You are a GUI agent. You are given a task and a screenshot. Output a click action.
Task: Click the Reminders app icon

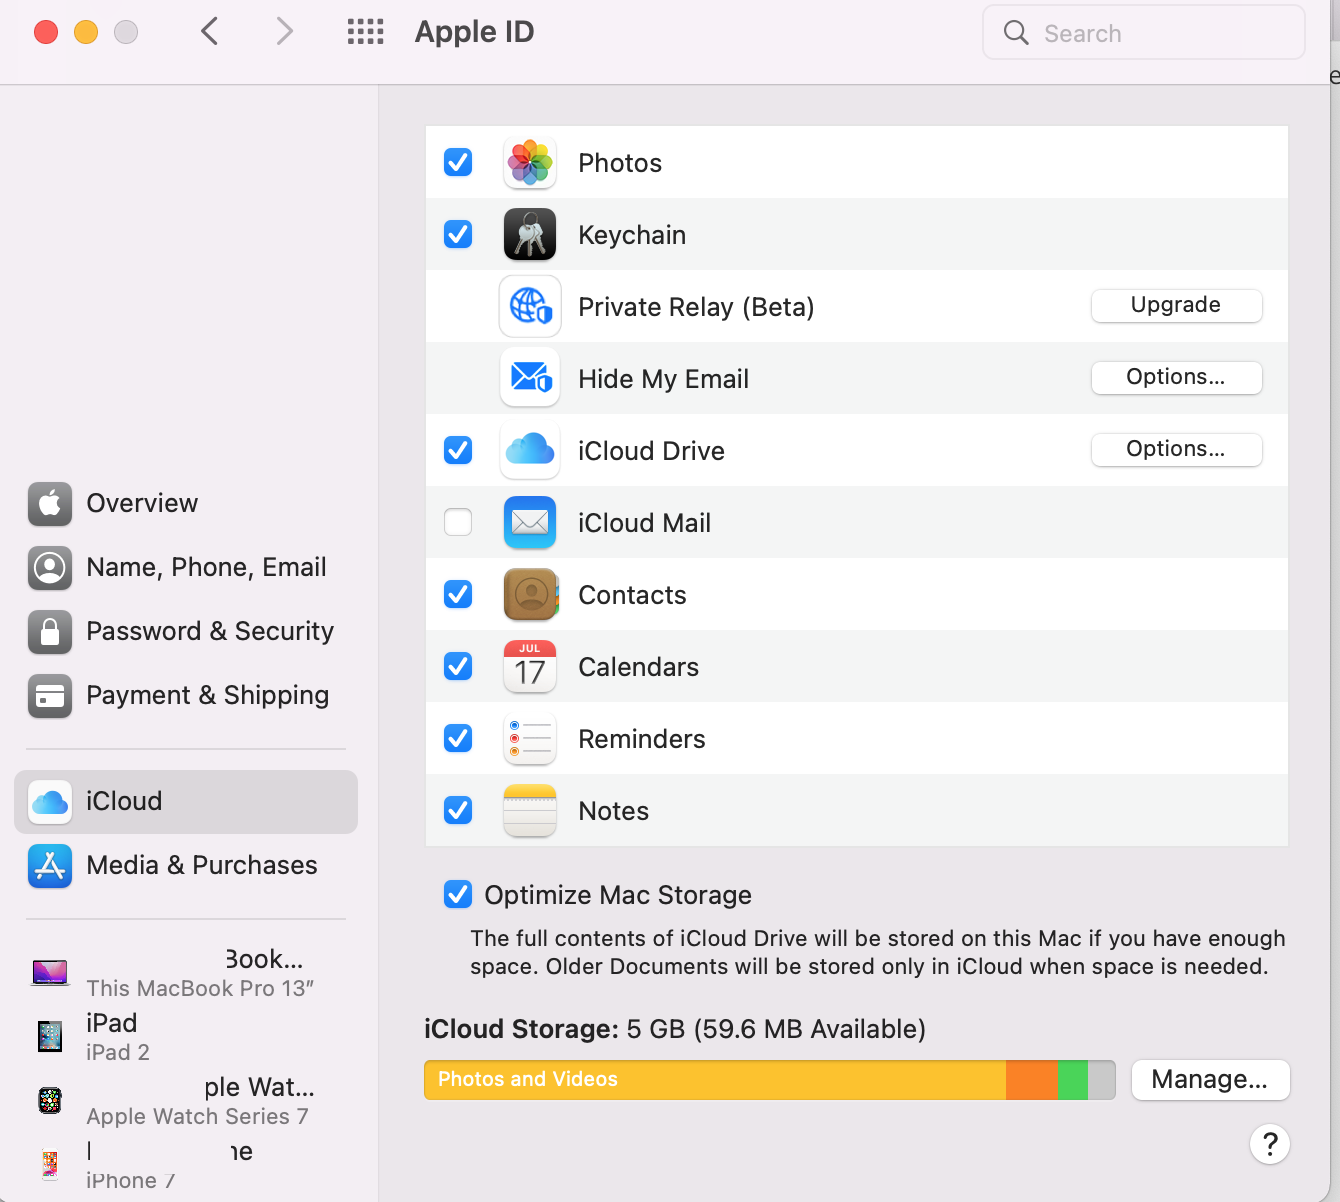(x=530, y=739)
